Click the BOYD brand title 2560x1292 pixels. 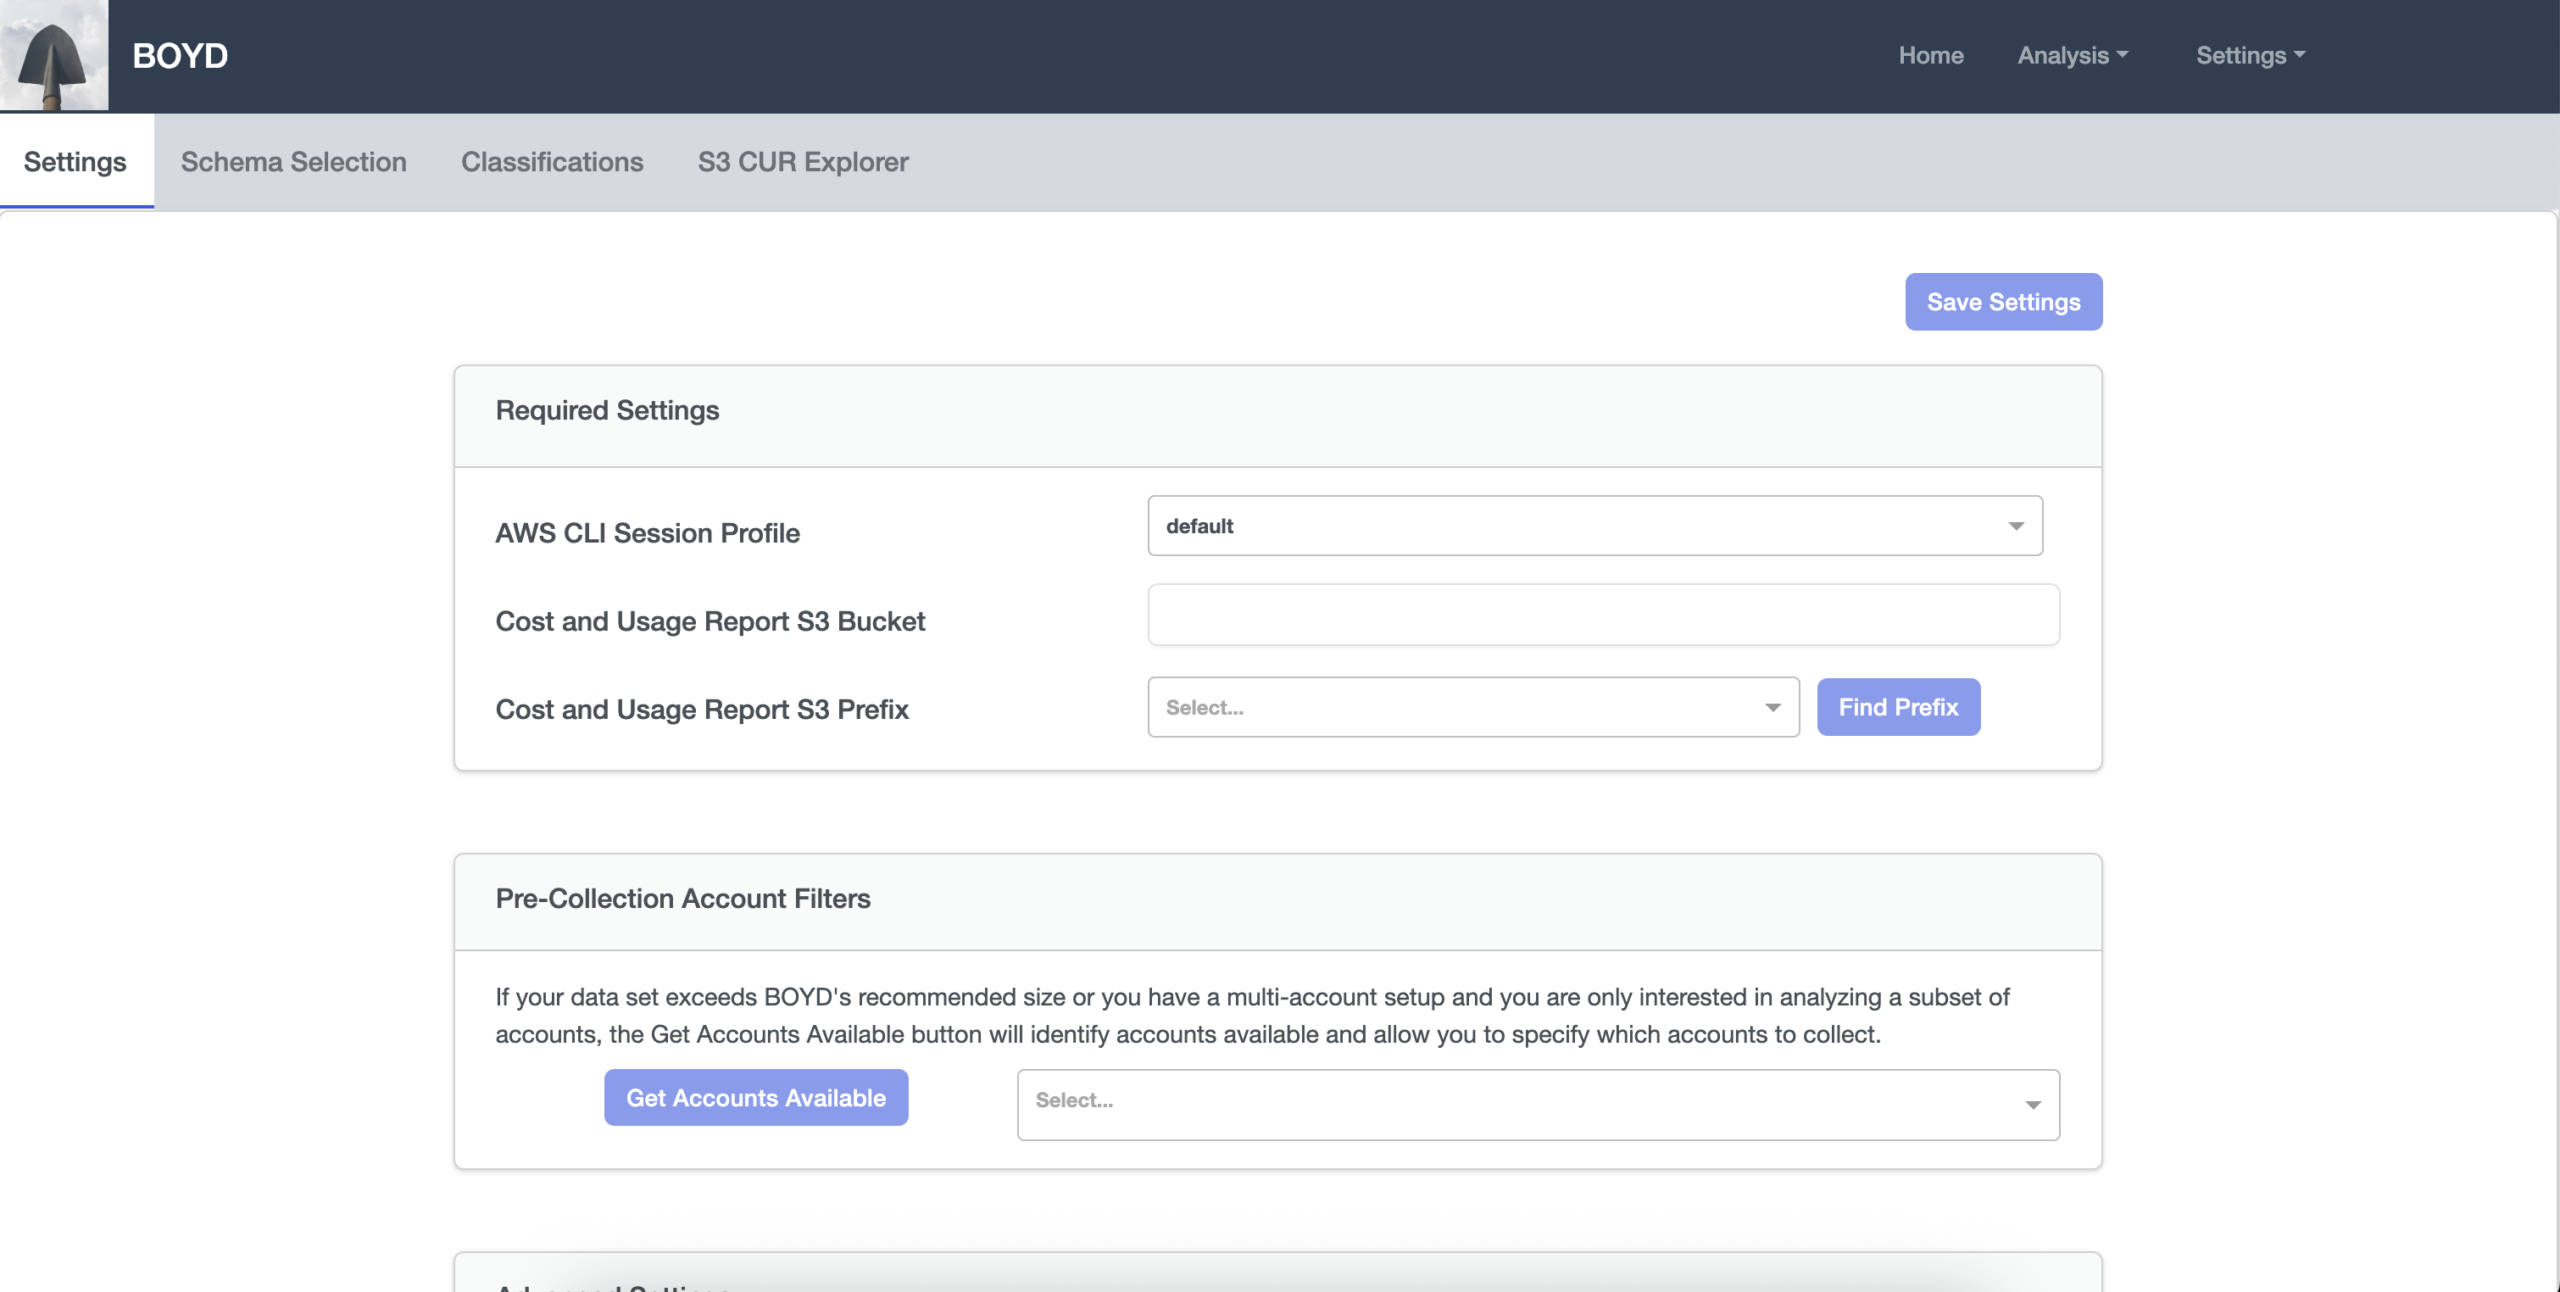pos(180,56)
